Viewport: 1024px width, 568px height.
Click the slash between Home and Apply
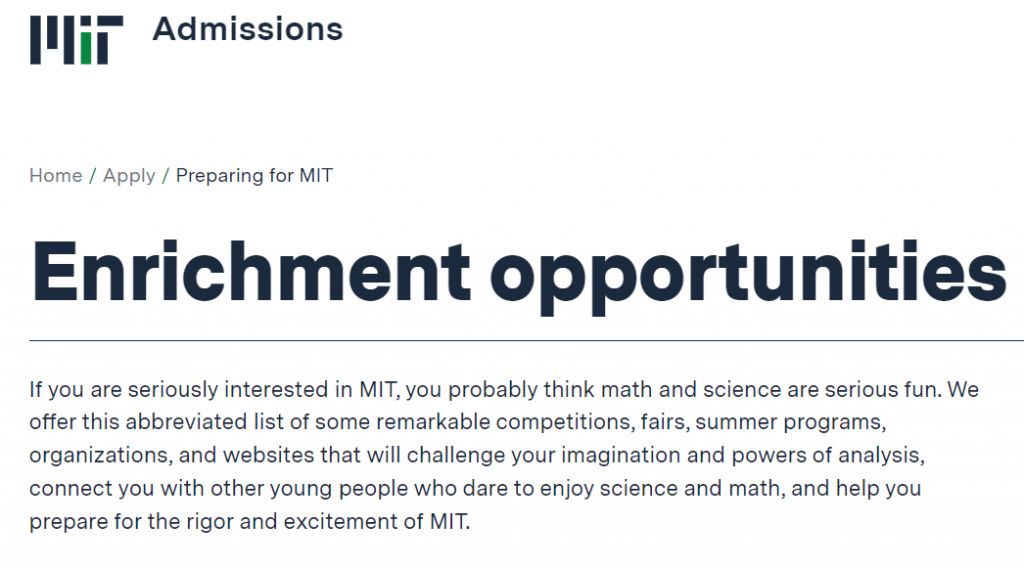click(93, 176)
